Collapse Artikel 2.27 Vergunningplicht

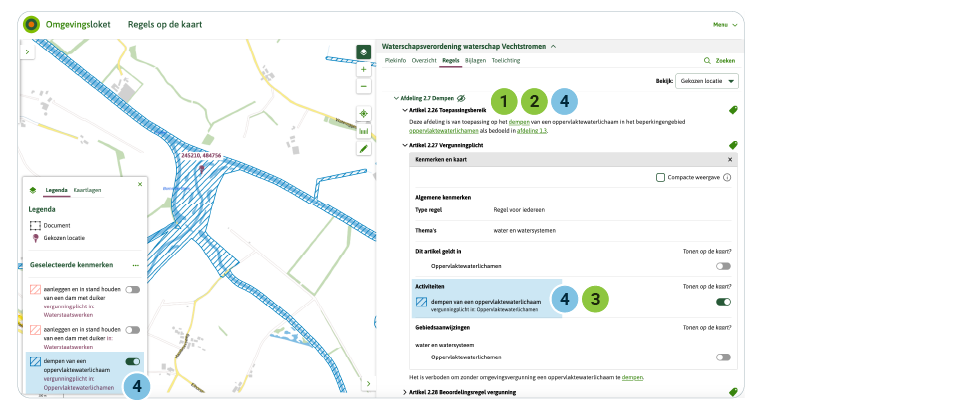coord(405,145)
